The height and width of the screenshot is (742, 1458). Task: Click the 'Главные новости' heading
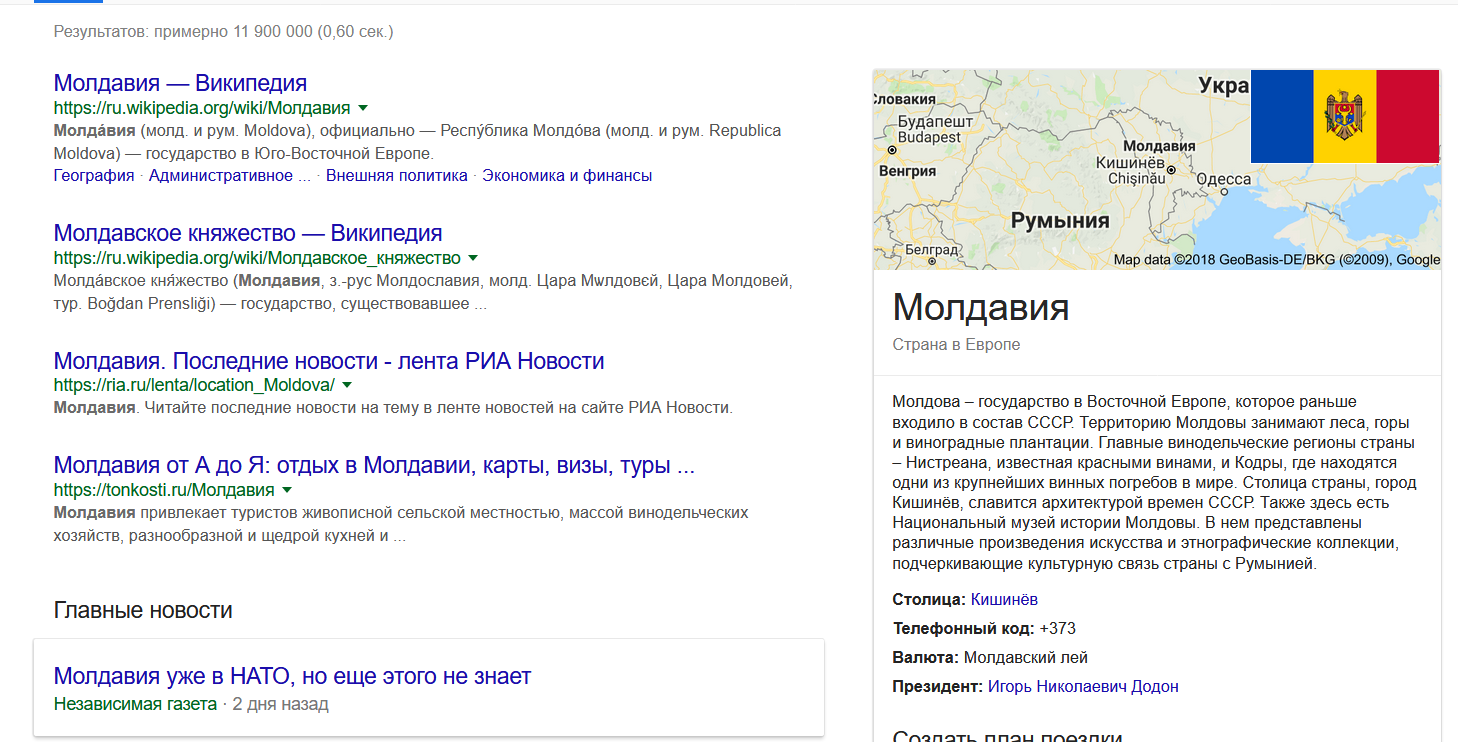[x=143, y=610]
